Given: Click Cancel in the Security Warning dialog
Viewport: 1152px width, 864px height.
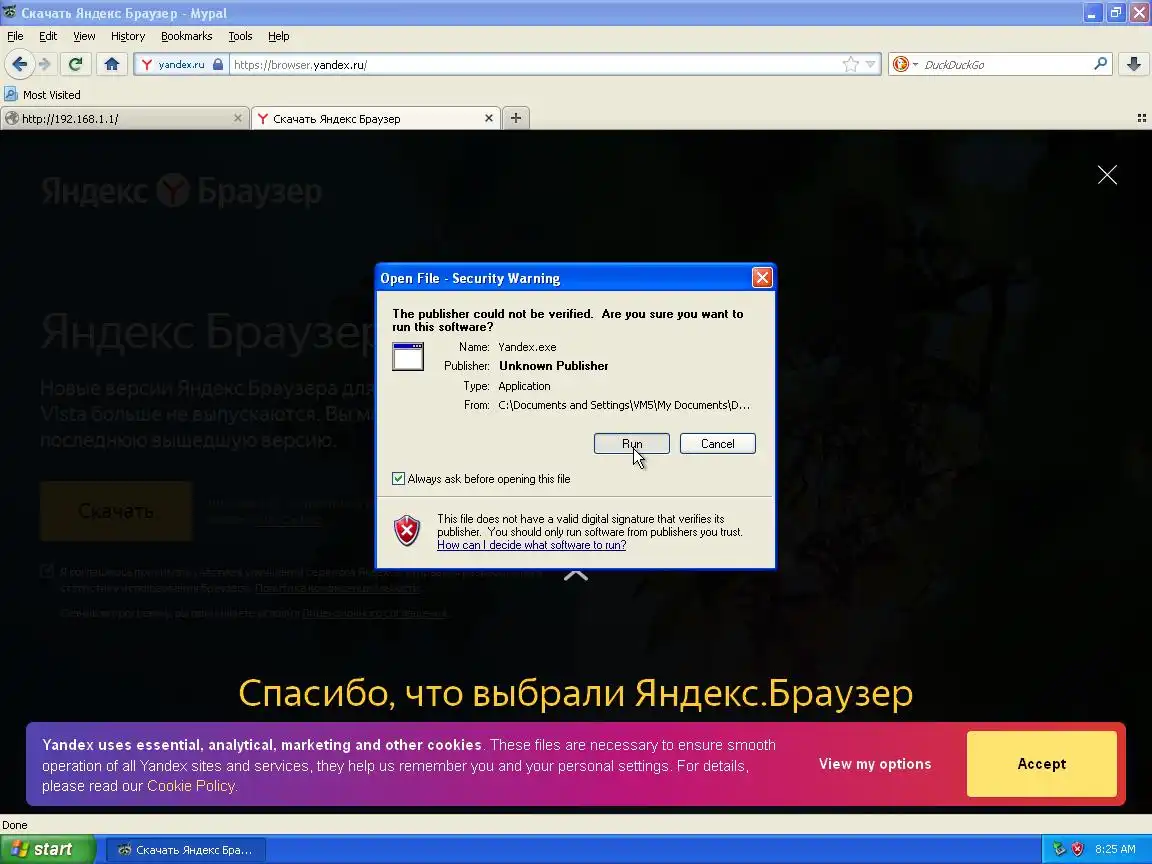Looking at the screenshot, I should (718, 444).
